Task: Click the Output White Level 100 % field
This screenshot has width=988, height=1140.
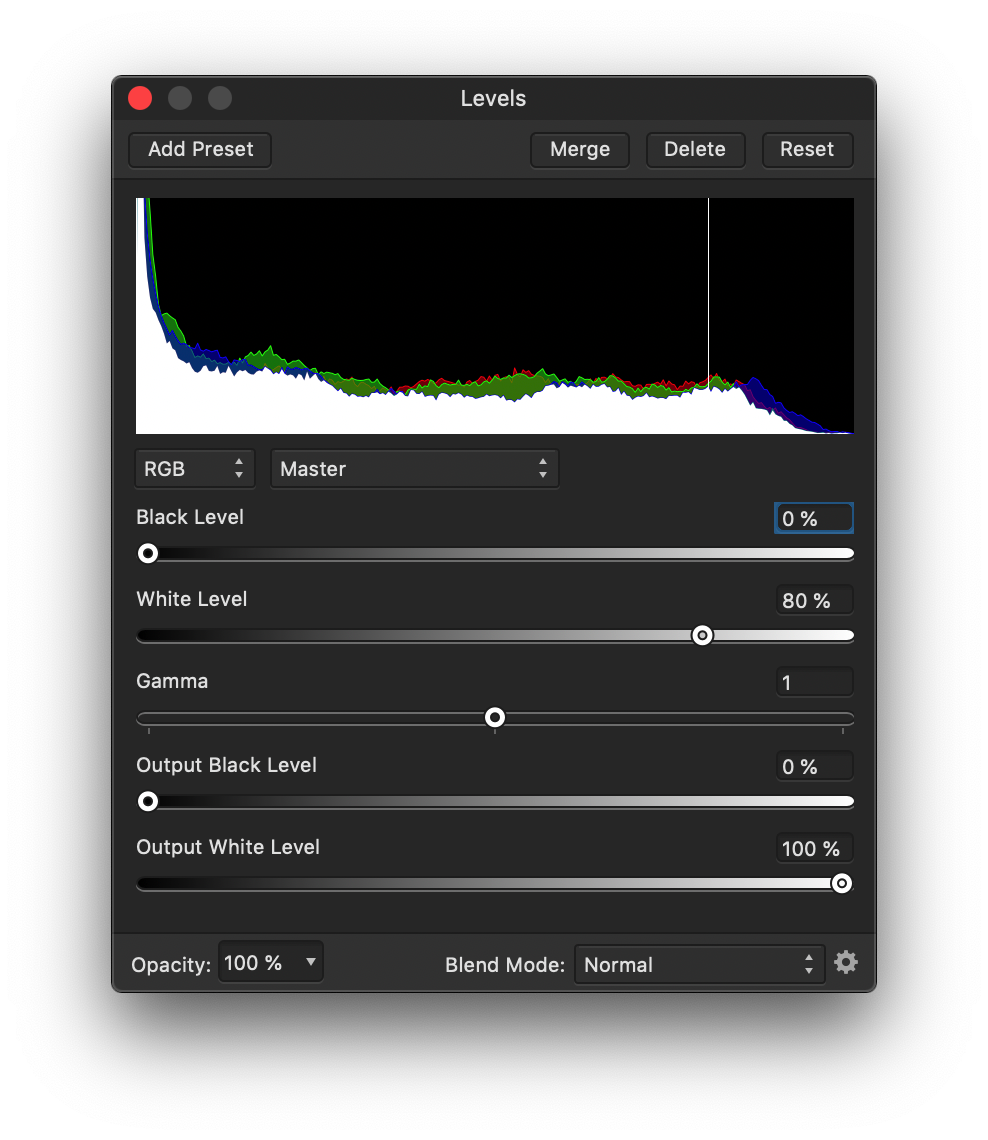Action: 813,848
